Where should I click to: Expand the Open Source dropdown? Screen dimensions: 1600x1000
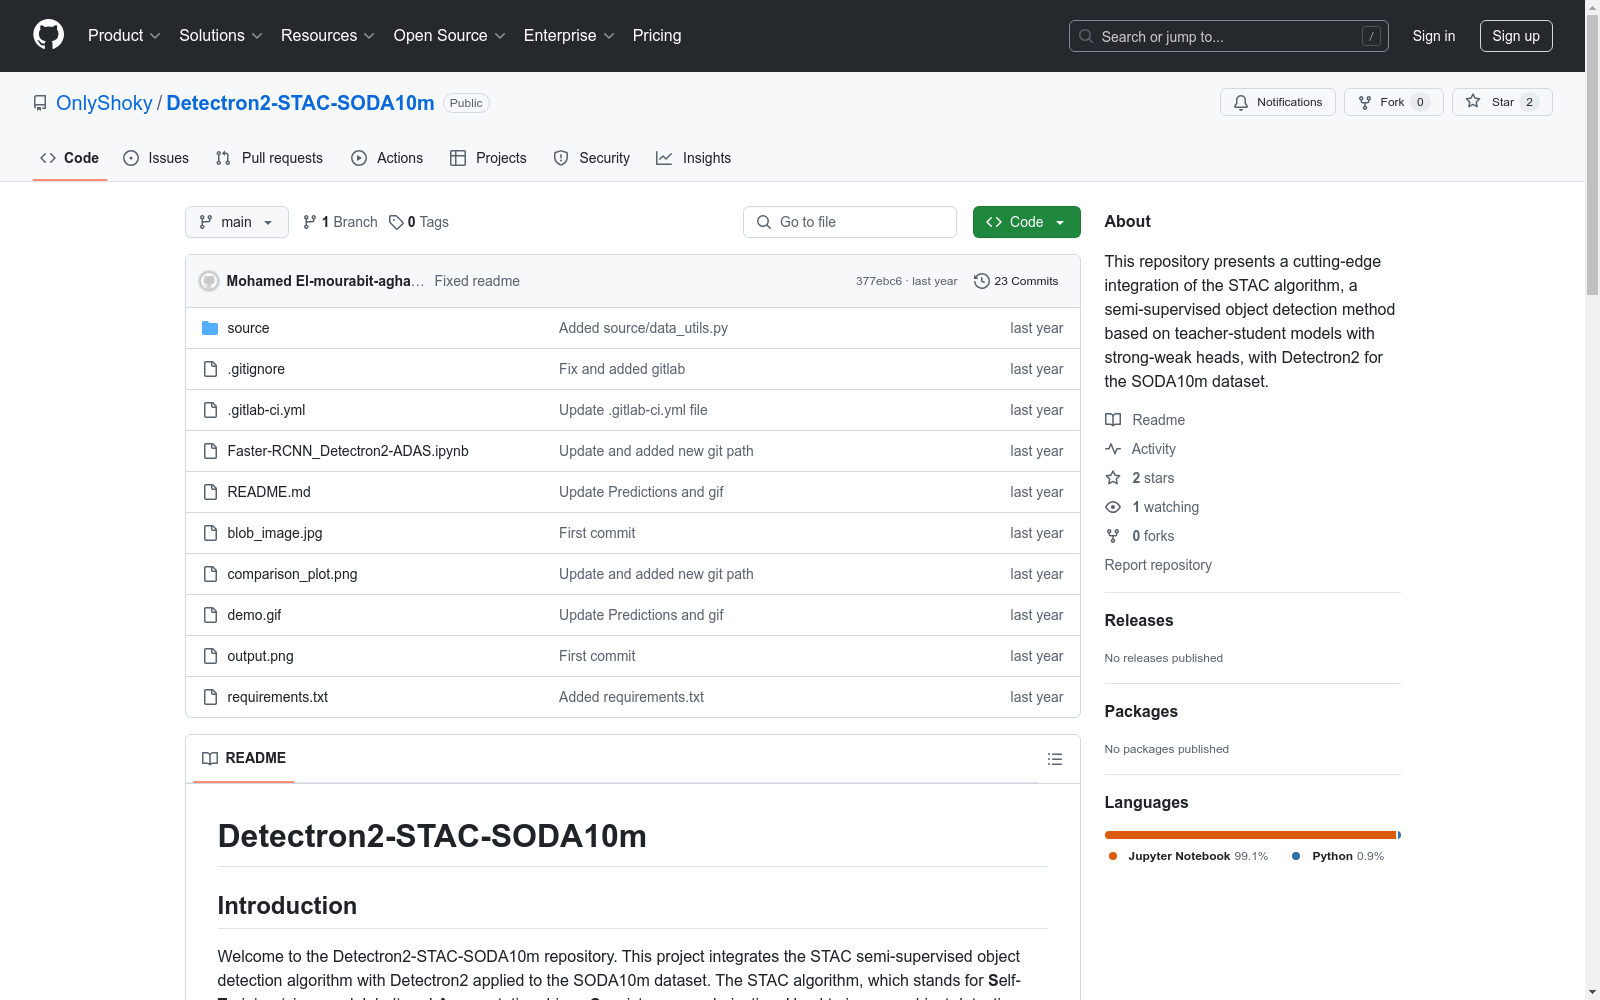coord(450,36)
